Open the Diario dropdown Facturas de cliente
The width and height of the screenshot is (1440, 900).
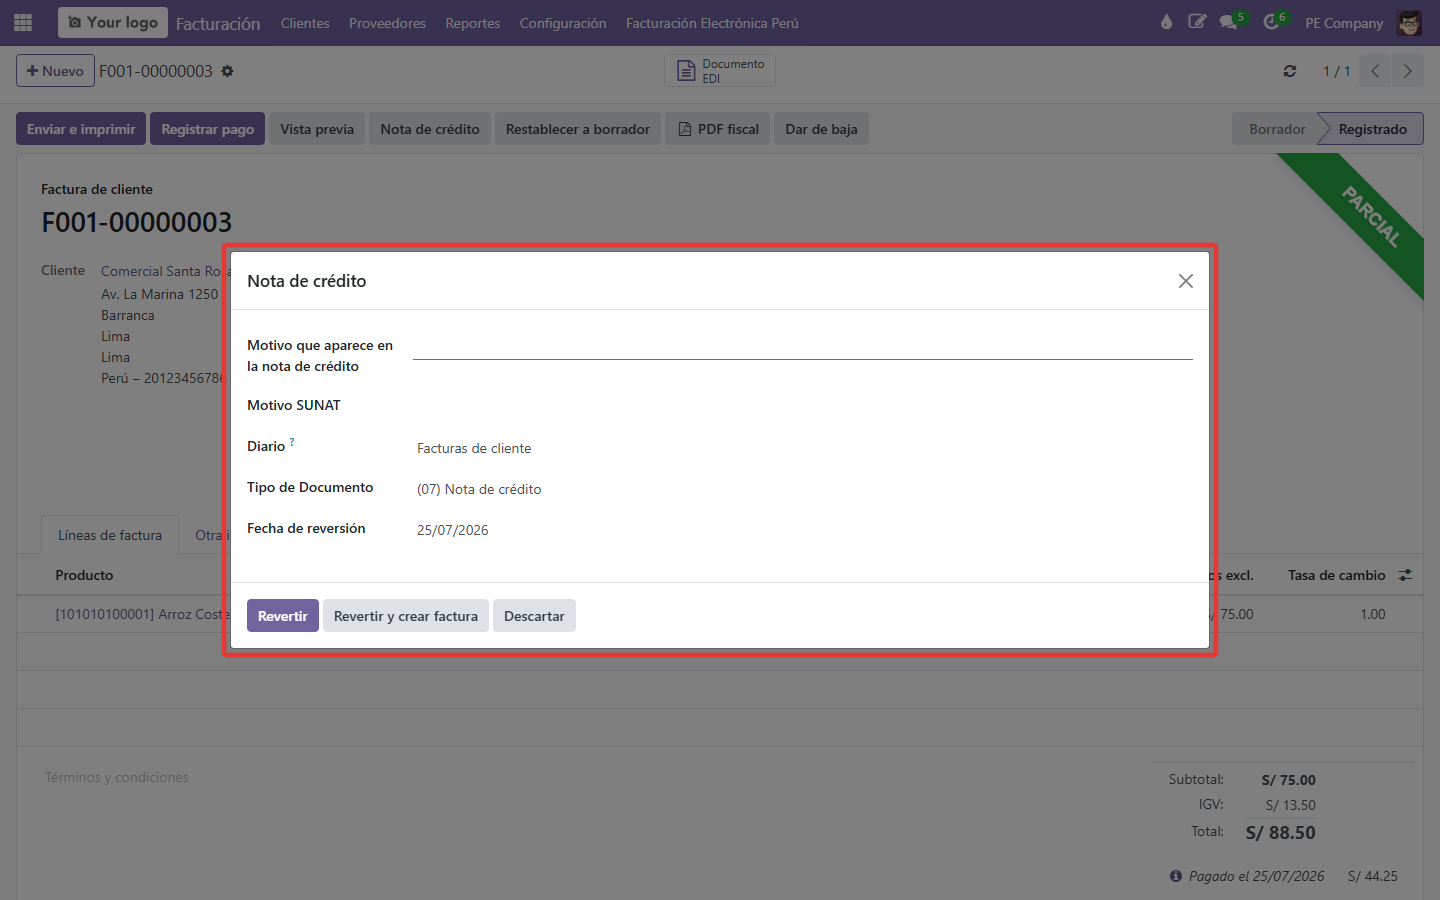pos(803,448)
